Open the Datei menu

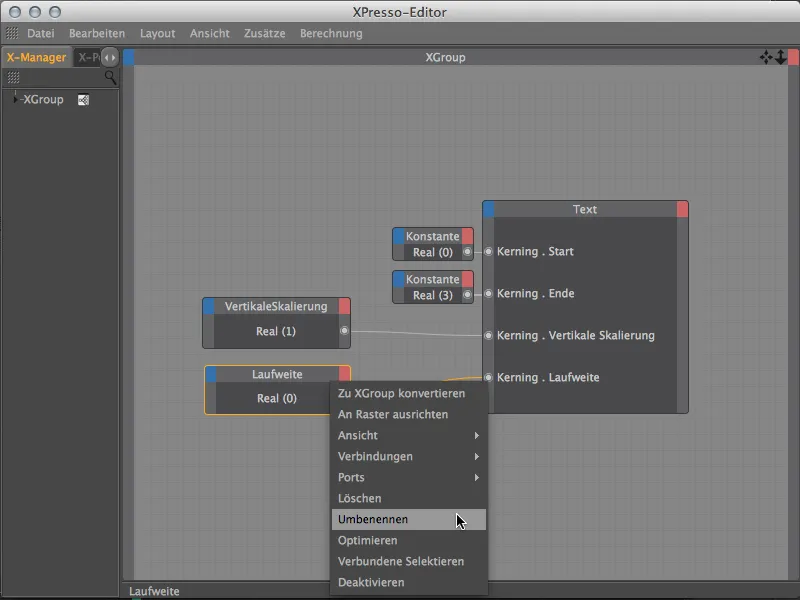41,33
